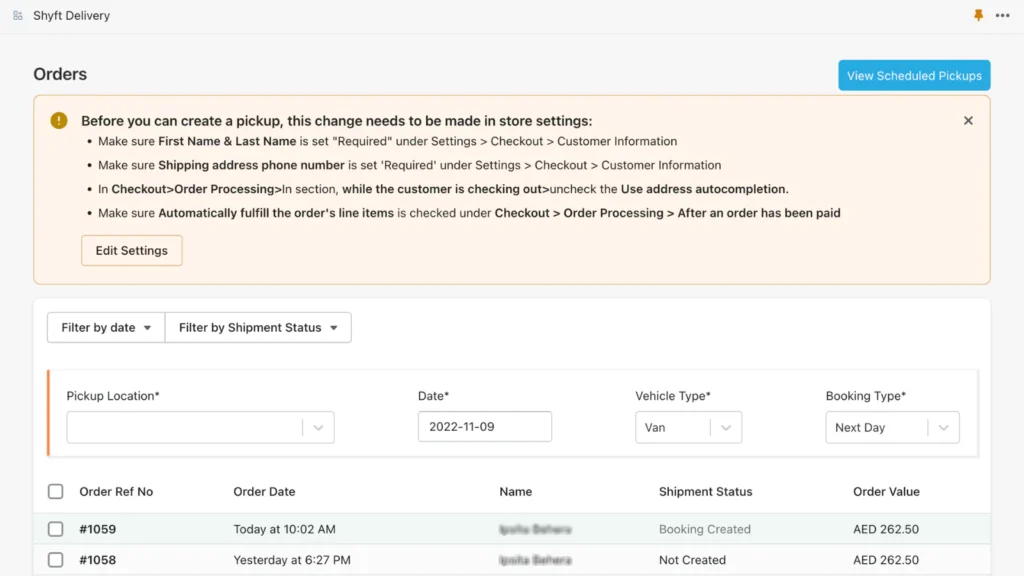This screenshot has height=576, width=1024.
Task: Click the AED 262.50 value for order #1058
Action: (886, 560)
